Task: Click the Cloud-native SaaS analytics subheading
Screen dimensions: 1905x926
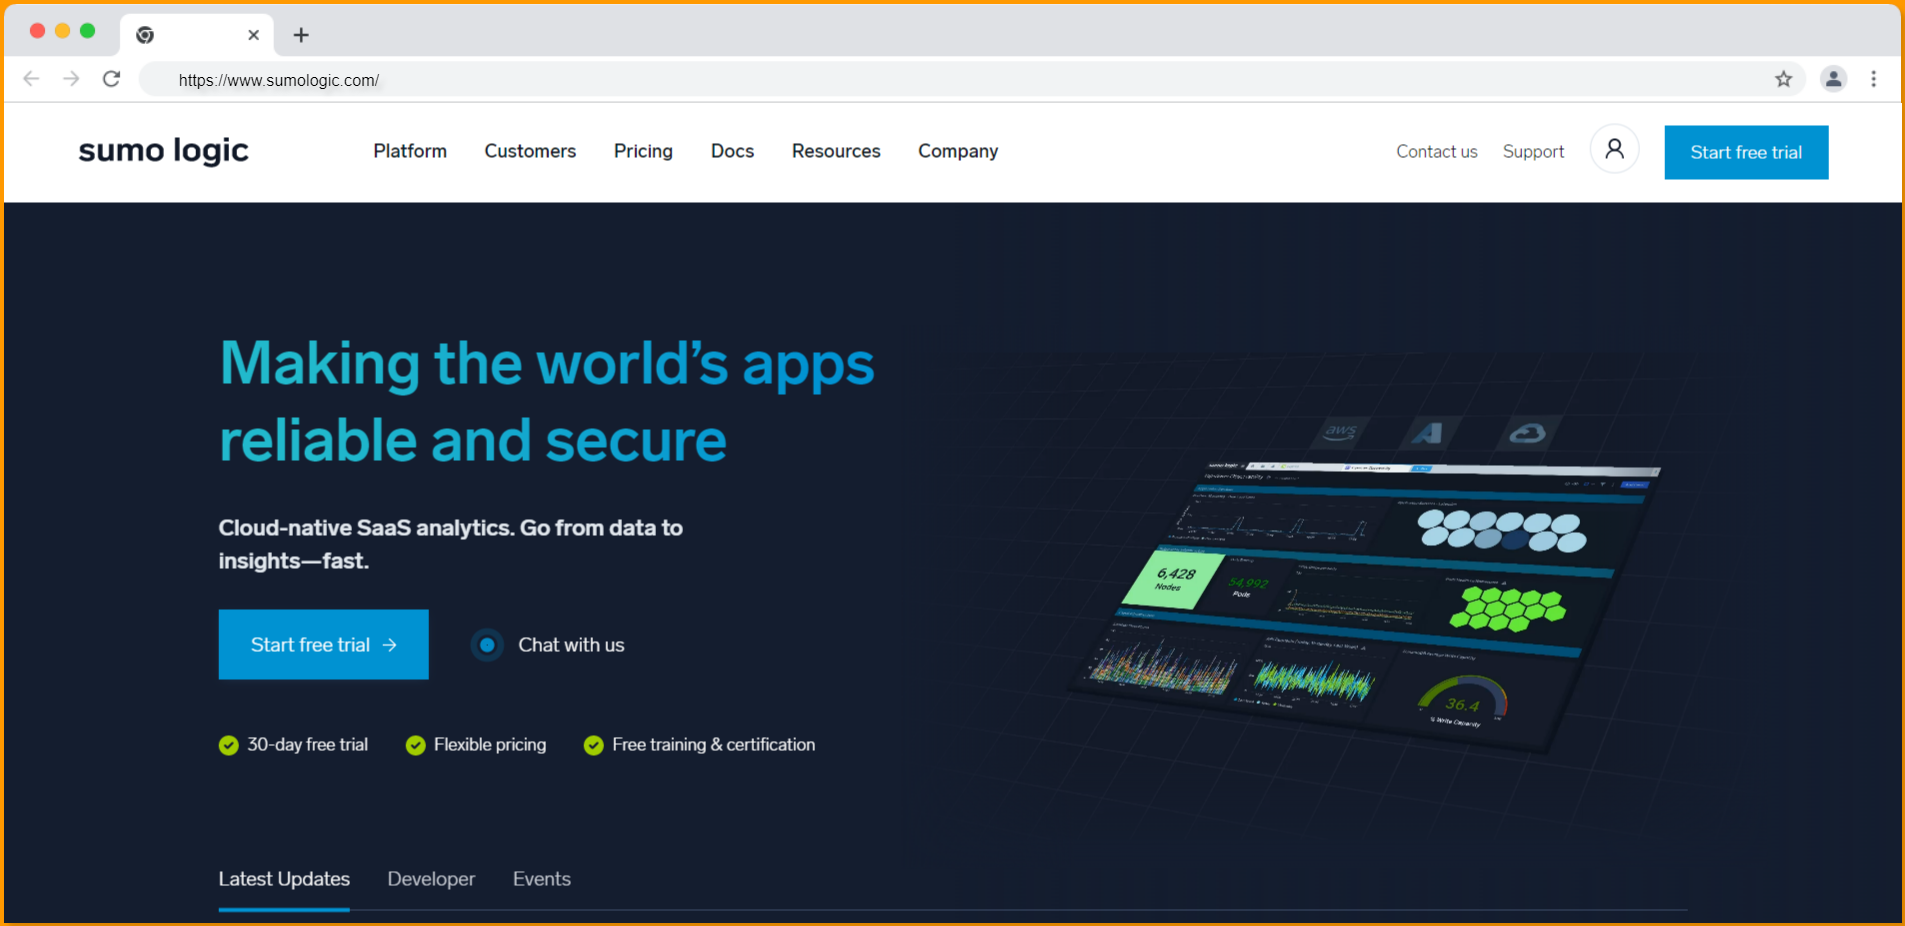Action: [x=451, y=544]
